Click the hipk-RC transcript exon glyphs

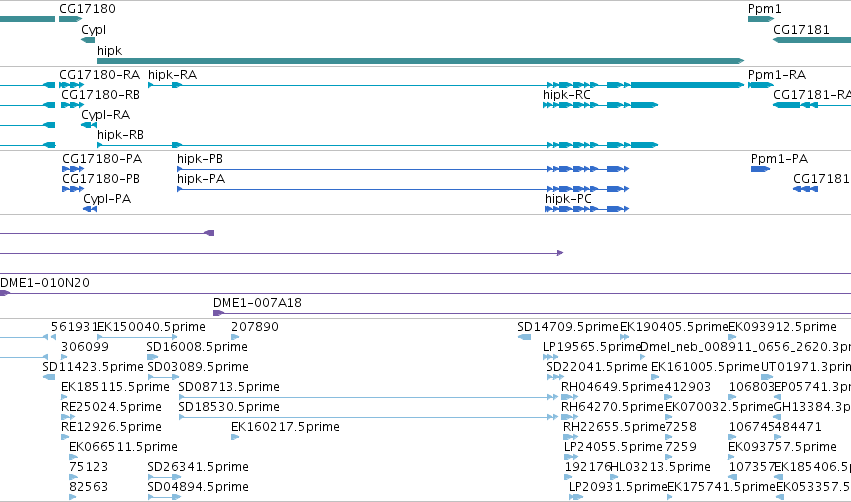600,105
